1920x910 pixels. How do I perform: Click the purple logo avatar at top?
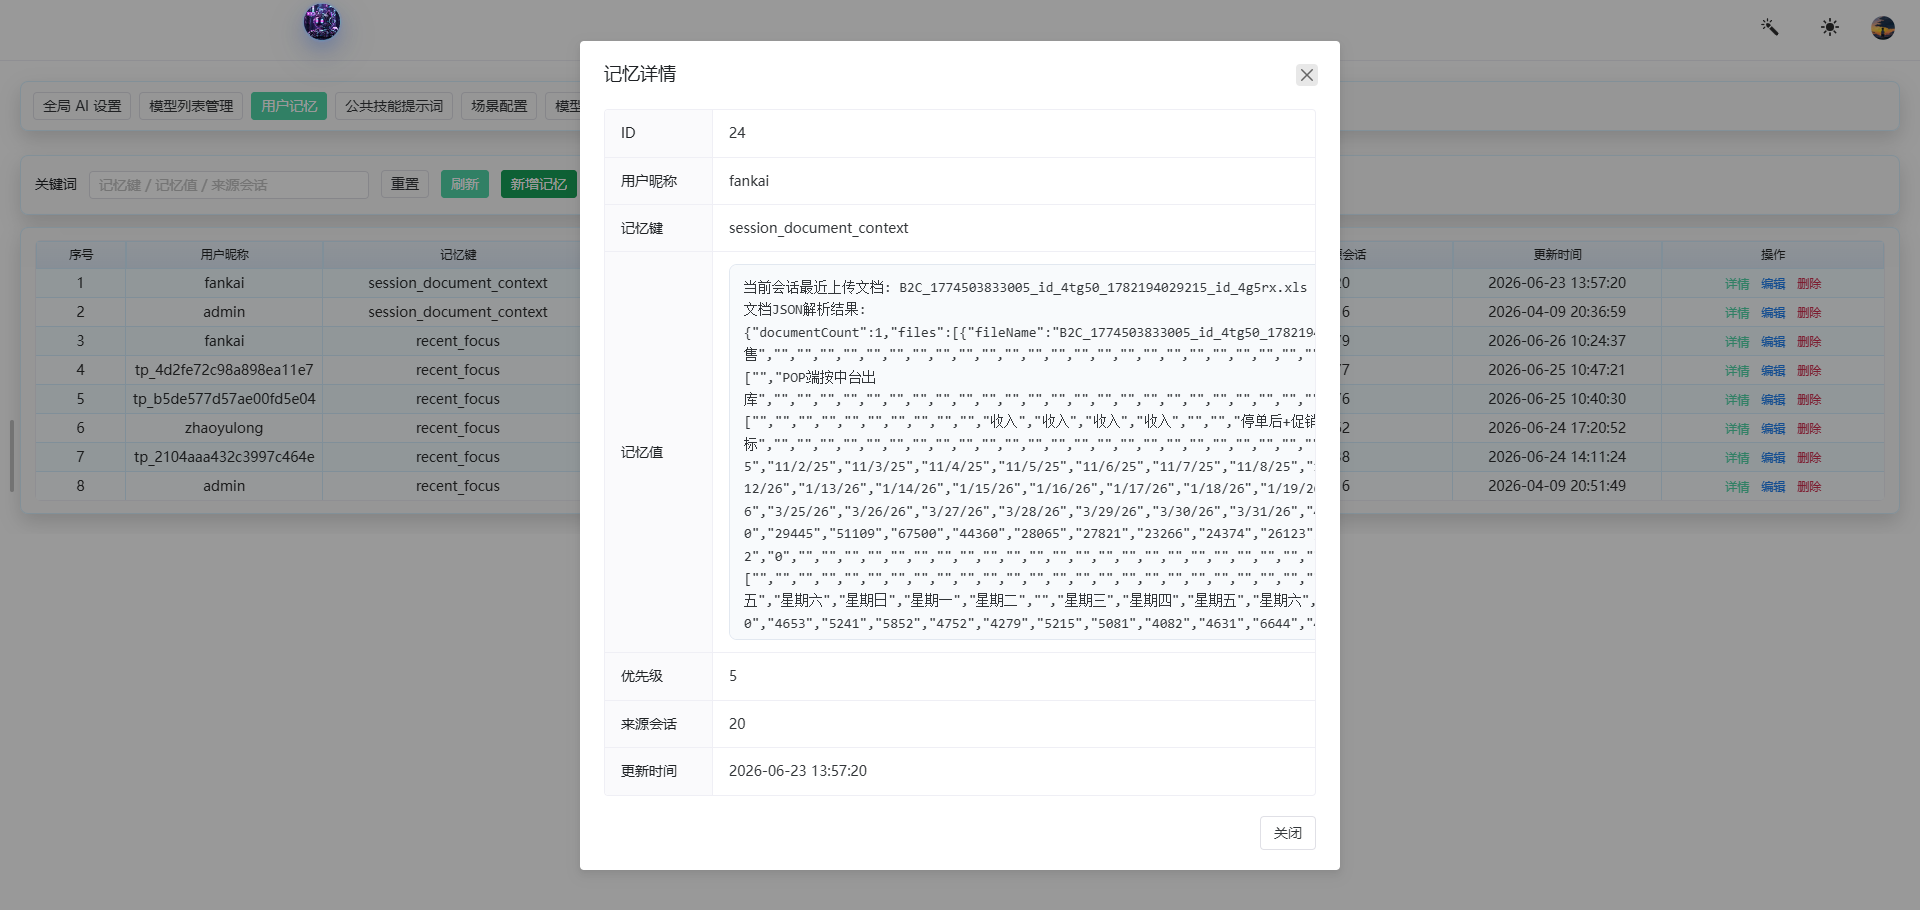pos(322,22)
